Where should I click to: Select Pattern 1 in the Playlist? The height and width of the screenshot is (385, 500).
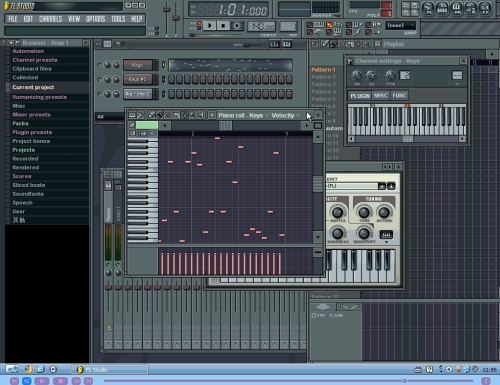tap(323, 70)
